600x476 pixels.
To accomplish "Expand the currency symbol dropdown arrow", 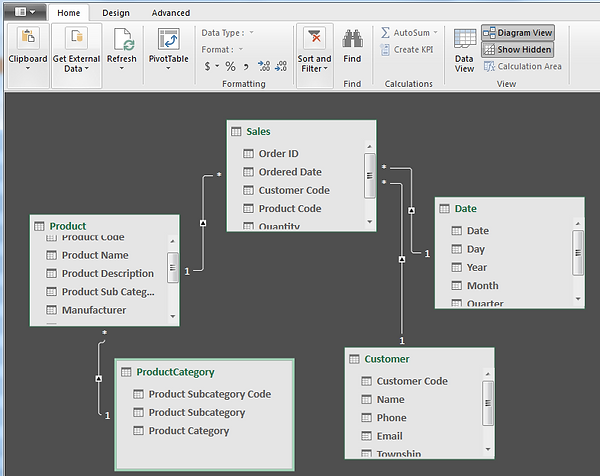I will (x=217, y=66).
